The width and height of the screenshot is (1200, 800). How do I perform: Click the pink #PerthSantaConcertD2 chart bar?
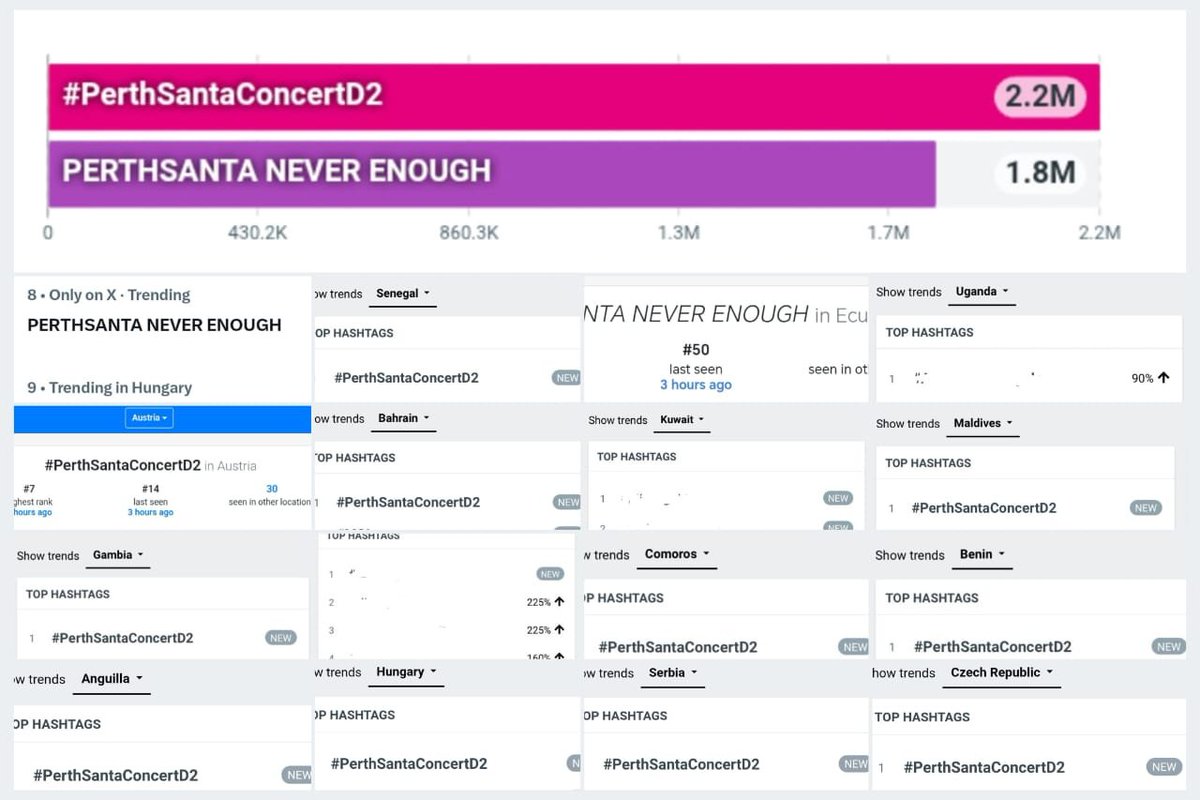click(x=573, y=97)
